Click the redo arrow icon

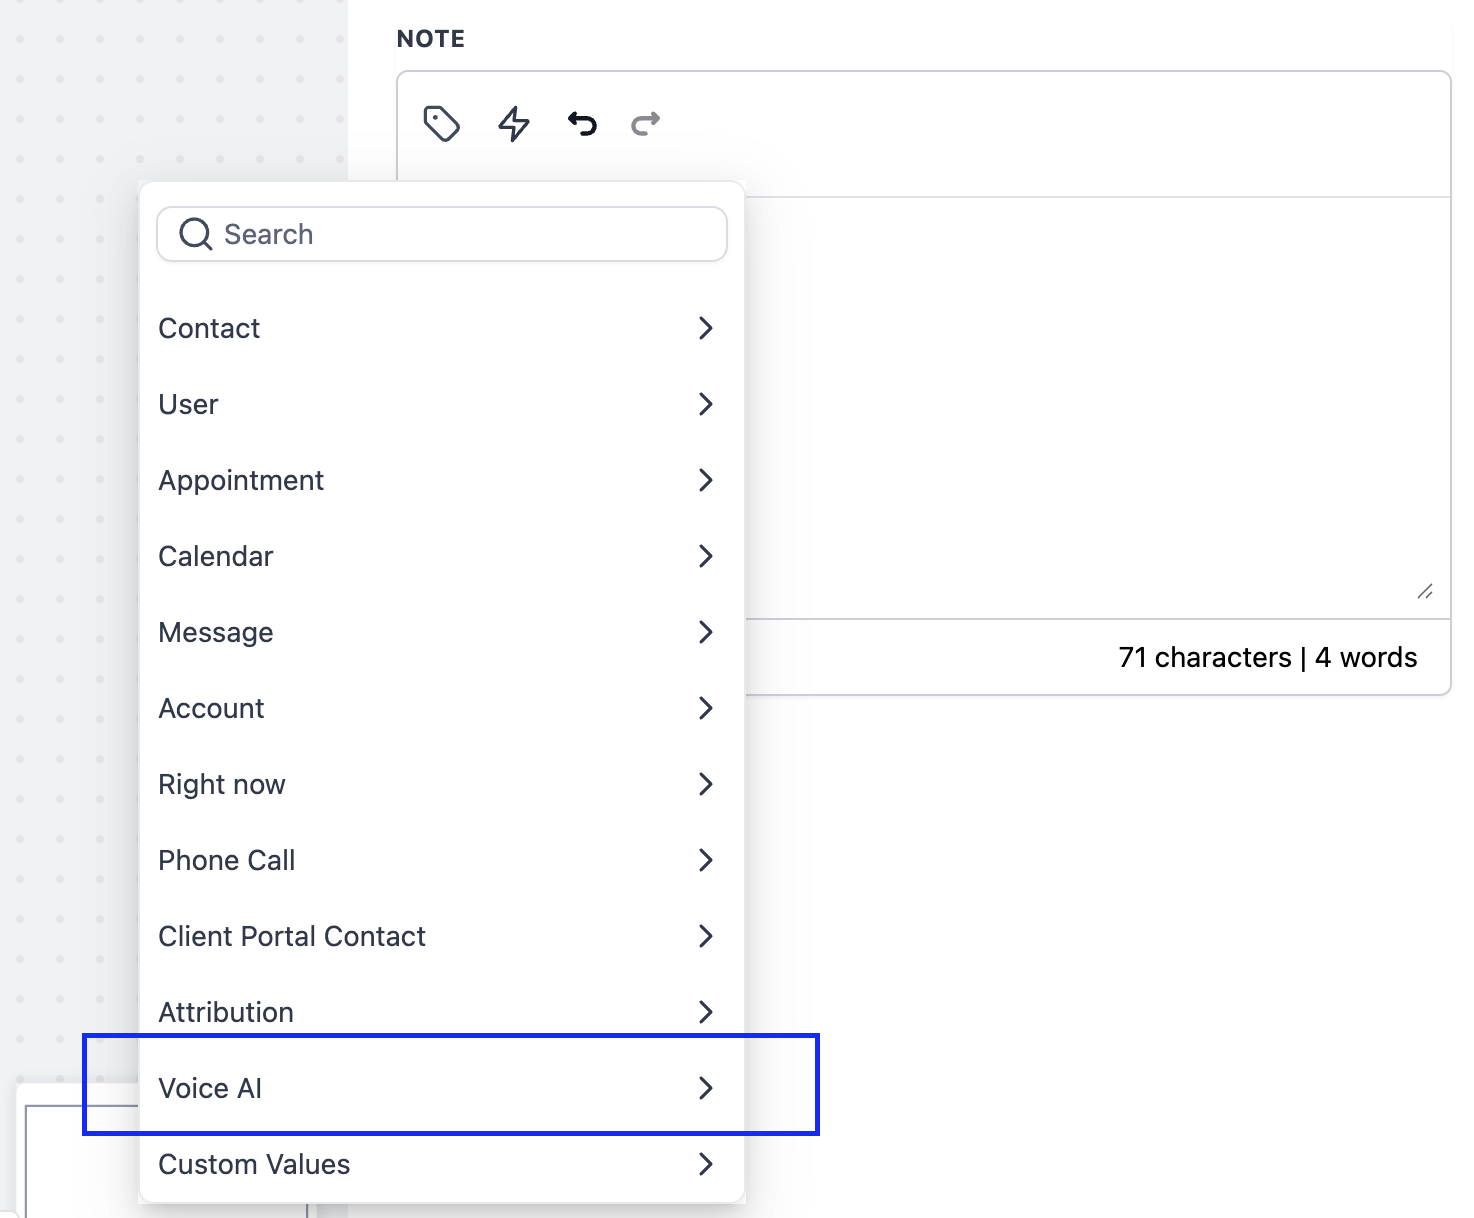(646, 124)
